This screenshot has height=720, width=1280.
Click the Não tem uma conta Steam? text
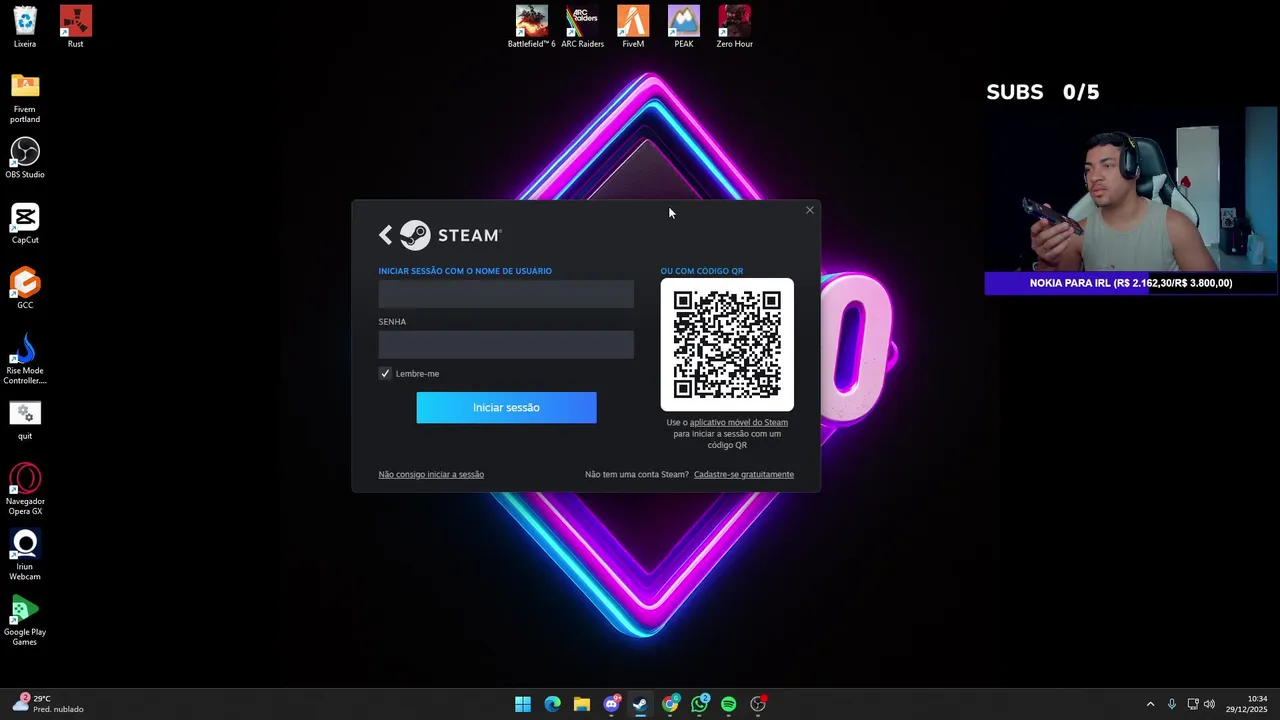637,474
